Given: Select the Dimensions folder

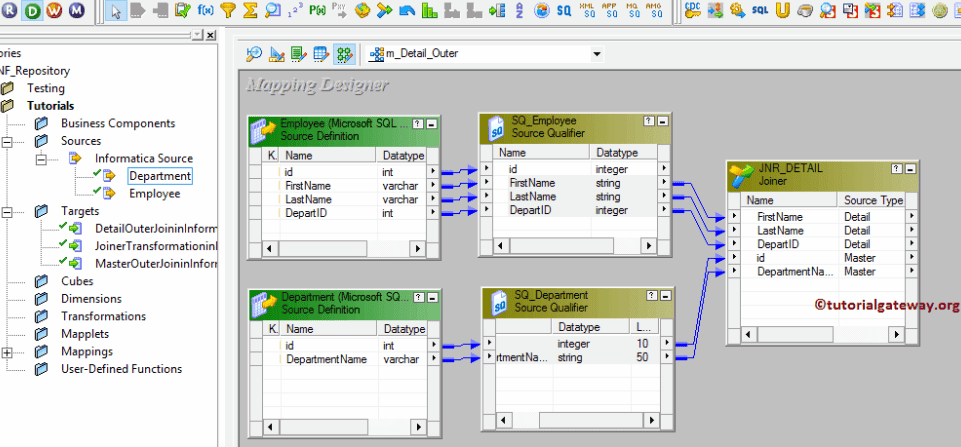Looking at the screenshot, I should coord(91,299).
